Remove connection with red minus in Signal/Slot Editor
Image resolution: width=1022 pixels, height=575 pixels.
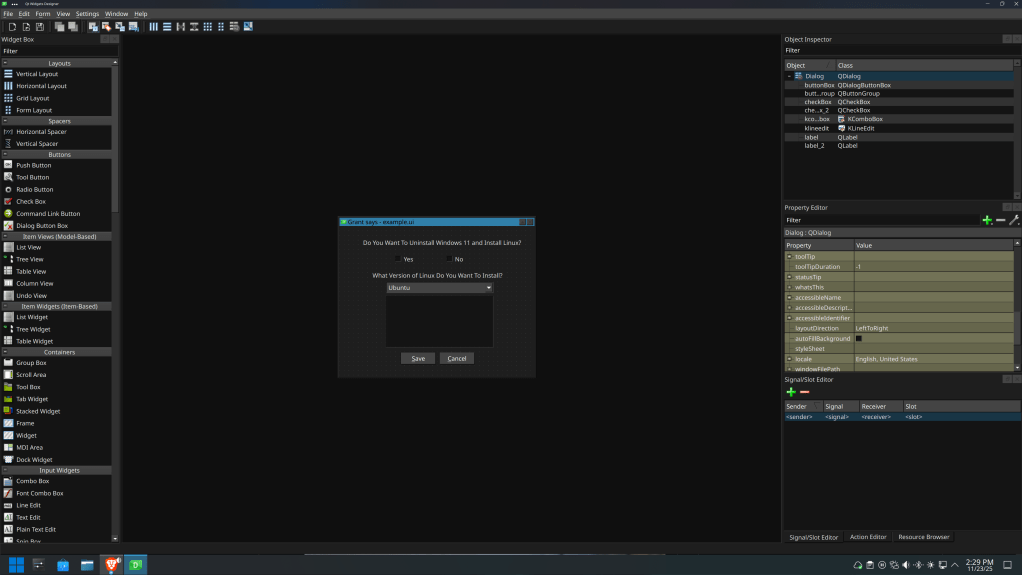click(804, 392)
